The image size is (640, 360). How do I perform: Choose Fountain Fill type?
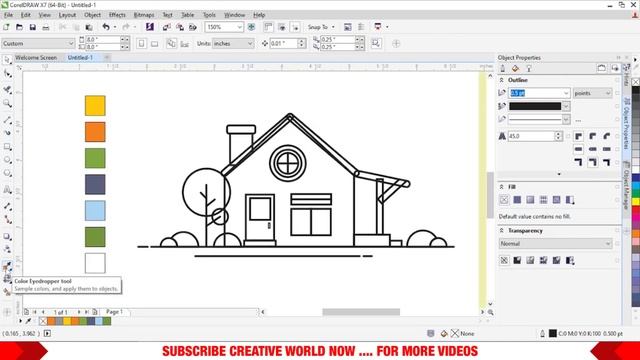pos(530,200)
